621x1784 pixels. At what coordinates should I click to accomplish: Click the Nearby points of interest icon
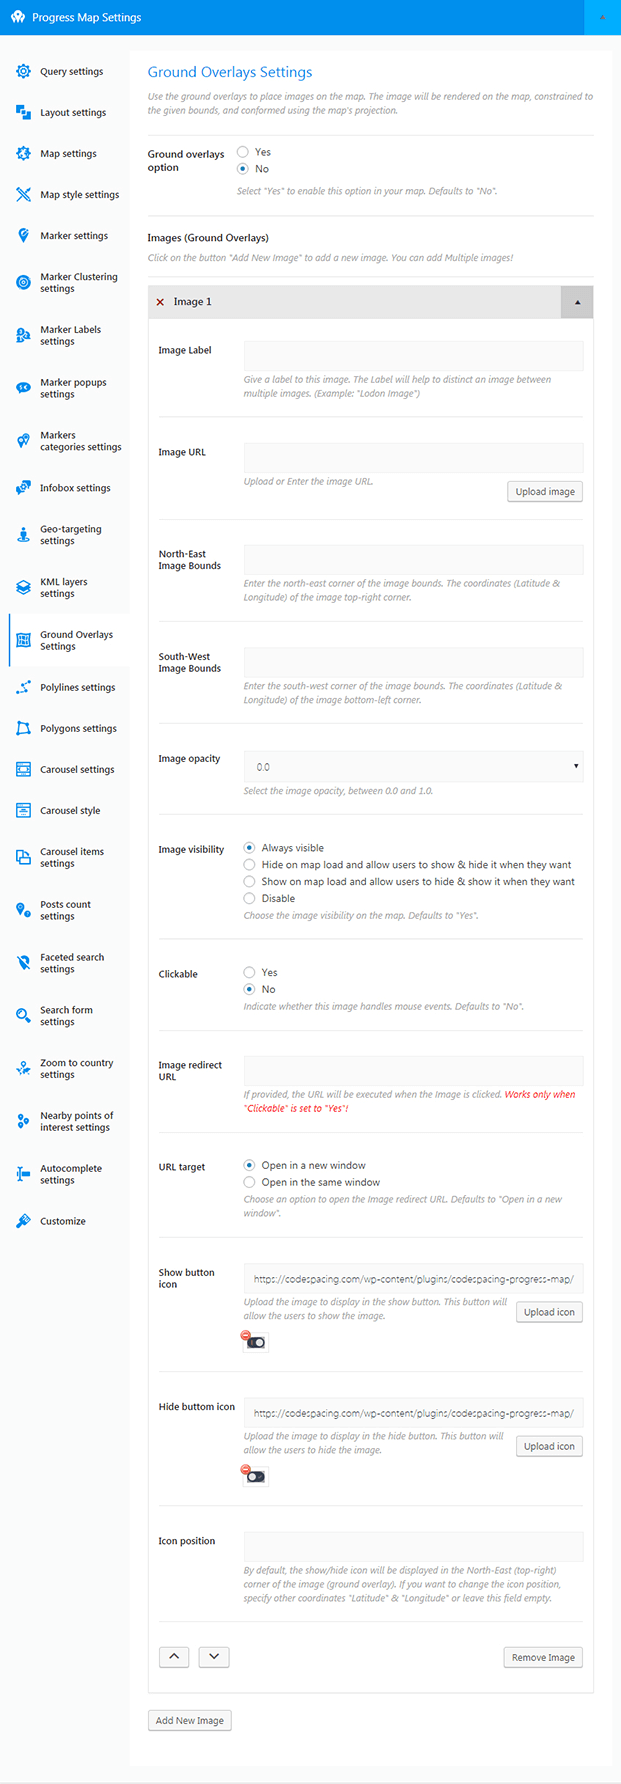click(23, 1122)
